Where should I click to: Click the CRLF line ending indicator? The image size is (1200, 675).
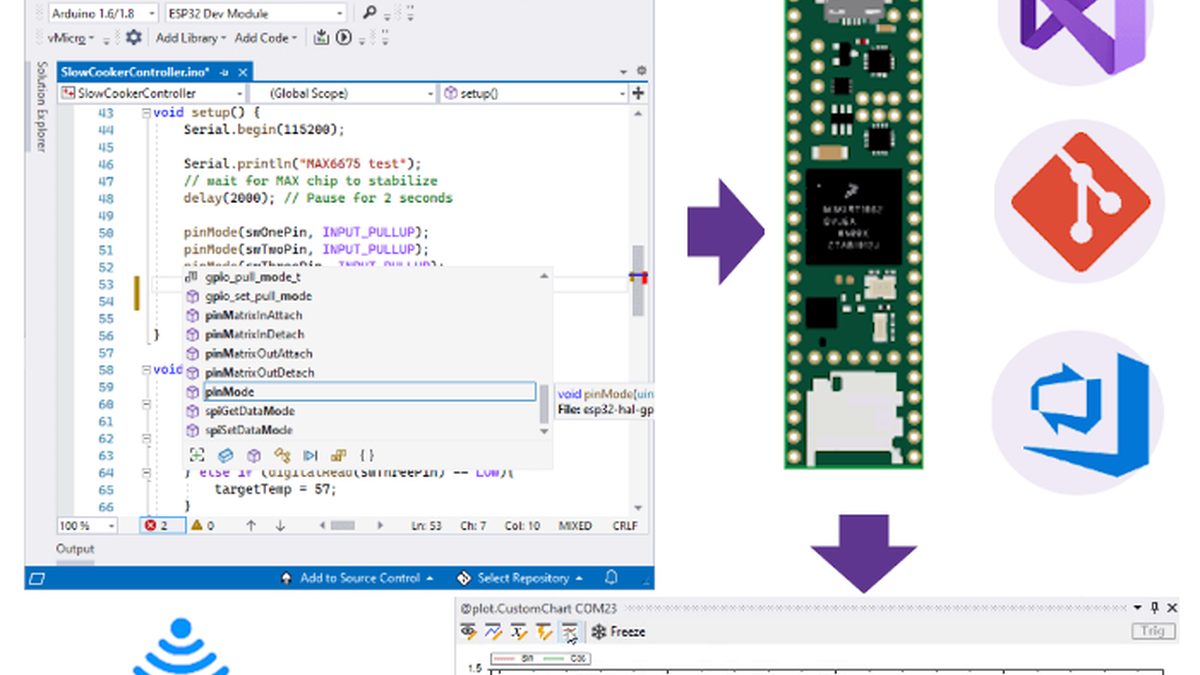pyautogui.click(x=625, y=525)
